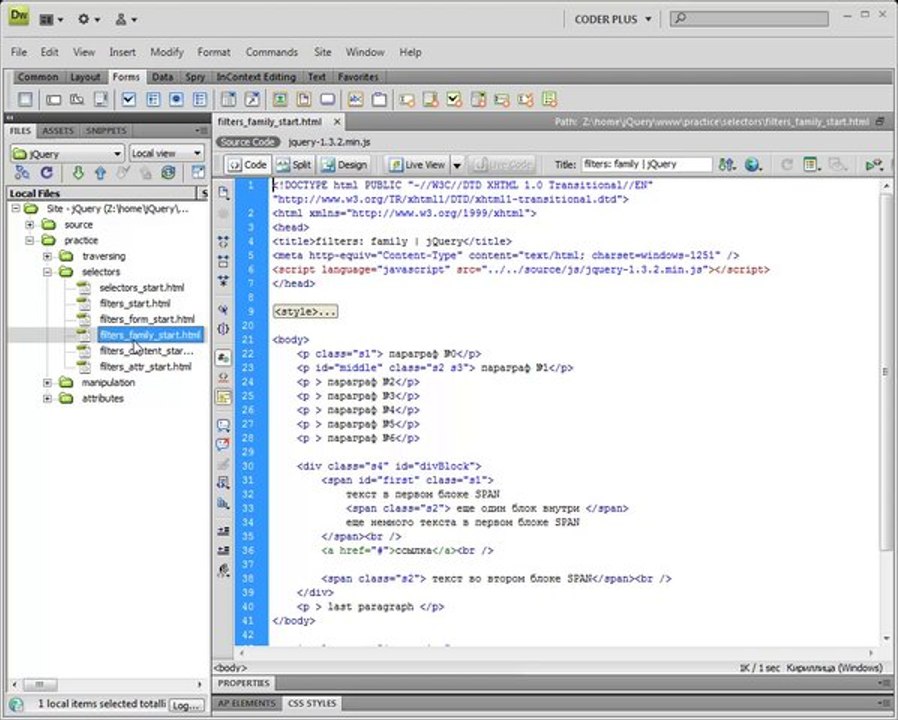Select the <body> tag in tag selector
This screenshot has width=898, height=720.
click(230, 668)
